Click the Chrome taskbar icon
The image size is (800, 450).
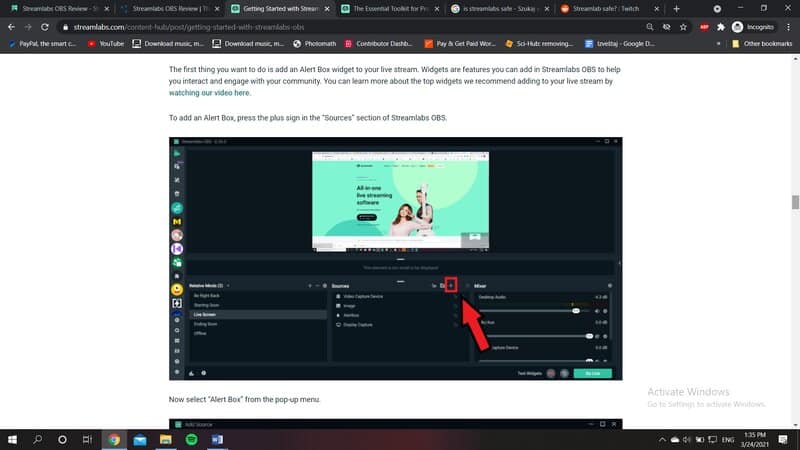pos(114,439)
